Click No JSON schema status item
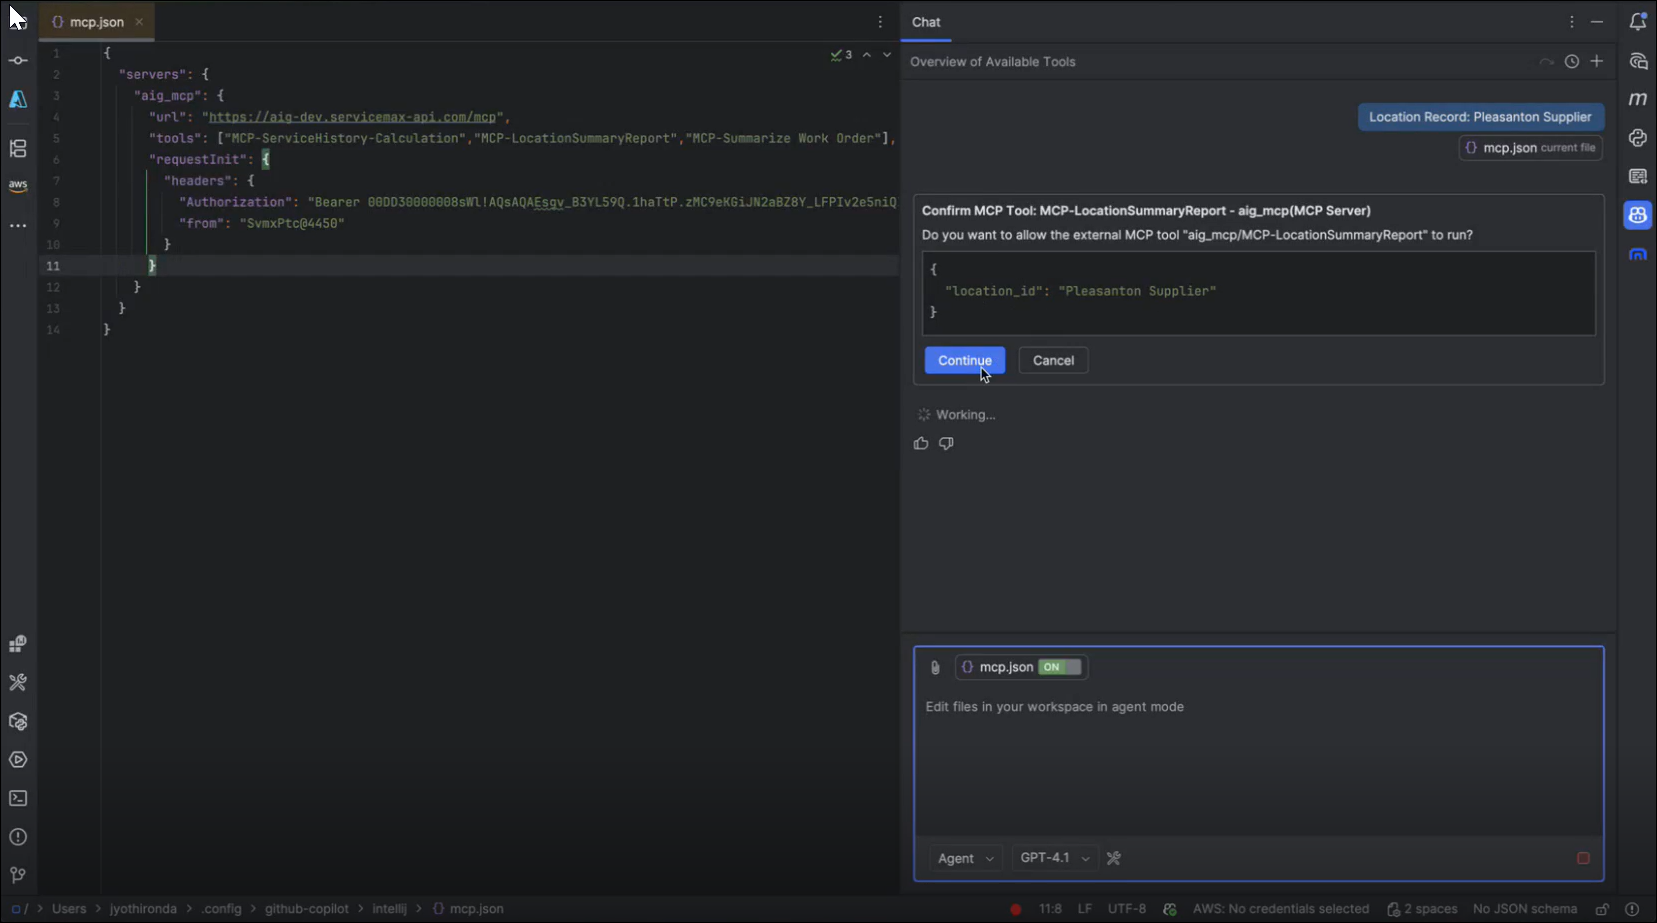Screen dimensions: 1657x923 click(x=1524, y=909)
